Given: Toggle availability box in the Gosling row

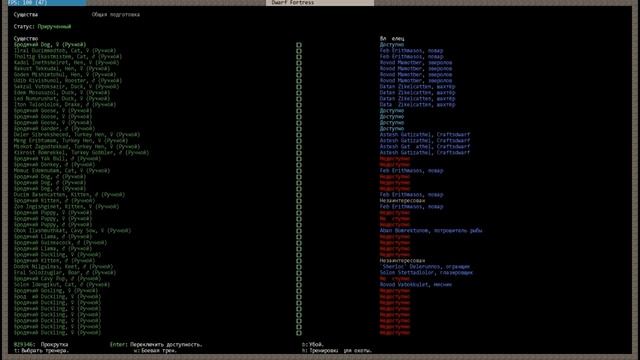Looking at the screenshot, I should [299, 291].
